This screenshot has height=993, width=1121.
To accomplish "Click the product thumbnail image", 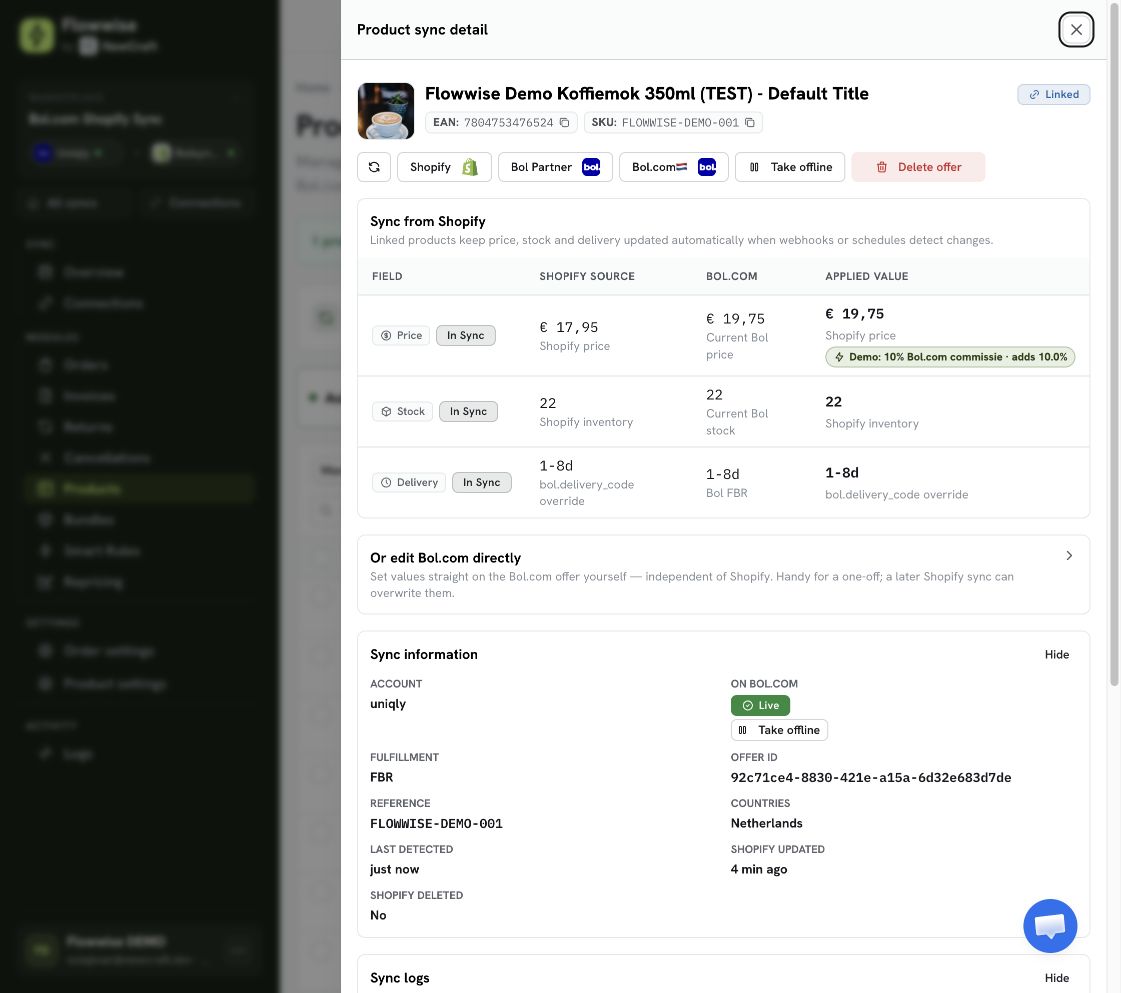I will coord(386,111).
